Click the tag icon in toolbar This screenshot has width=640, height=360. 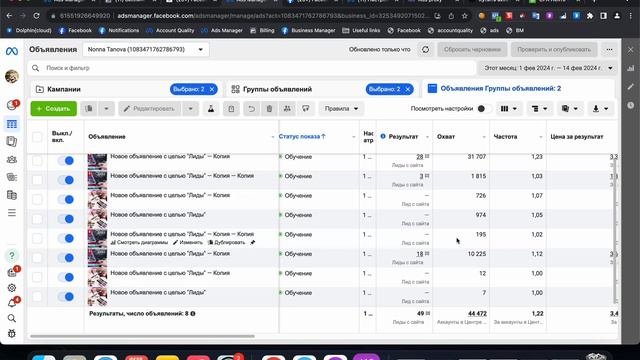305,109
